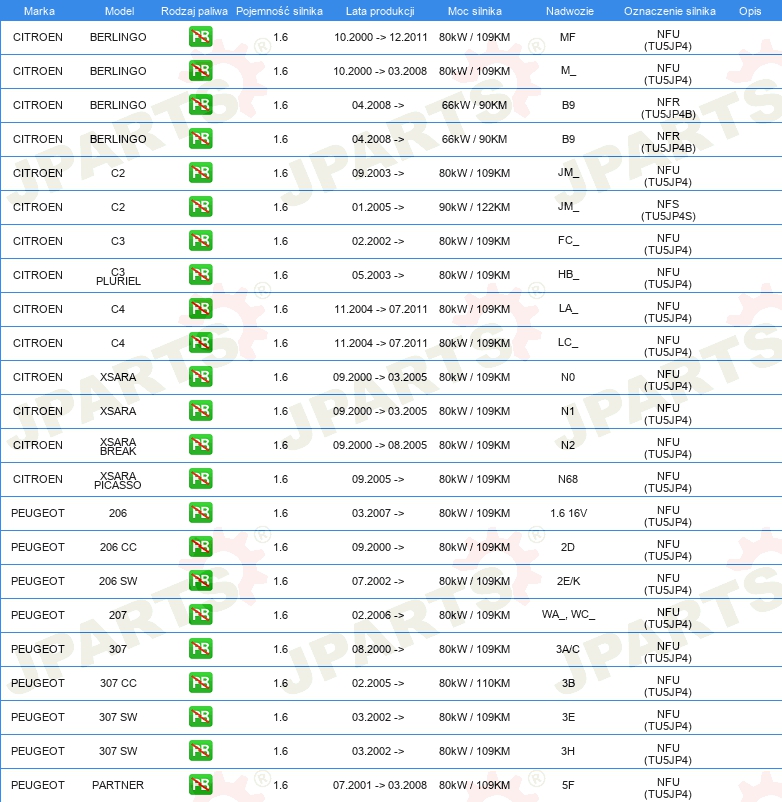Screen dimensions: 782x802
Task: Click WA_, WC_ body code cell
Action: 568,614
